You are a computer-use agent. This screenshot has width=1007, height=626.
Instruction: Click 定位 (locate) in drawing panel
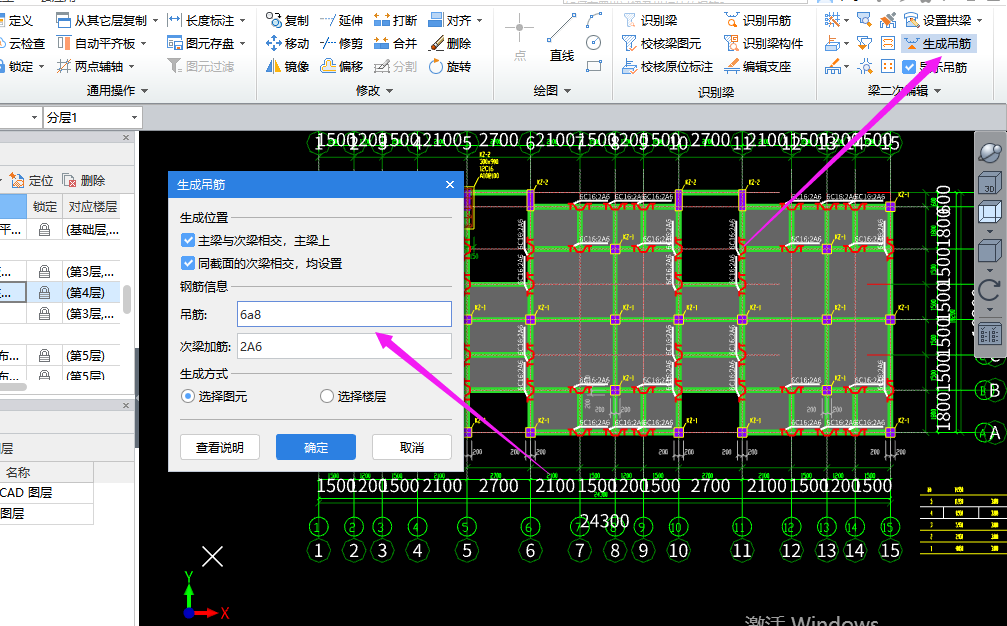pos(31,180)
